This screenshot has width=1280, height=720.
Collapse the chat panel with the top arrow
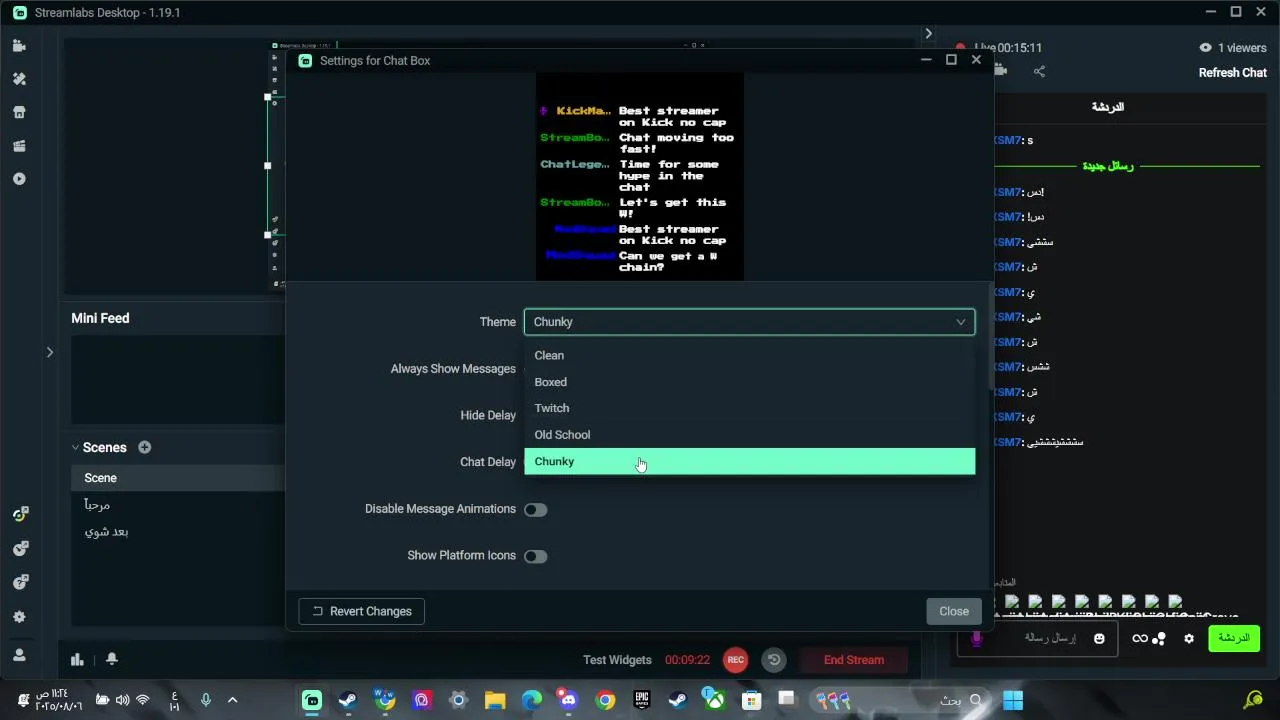[928, 33]
